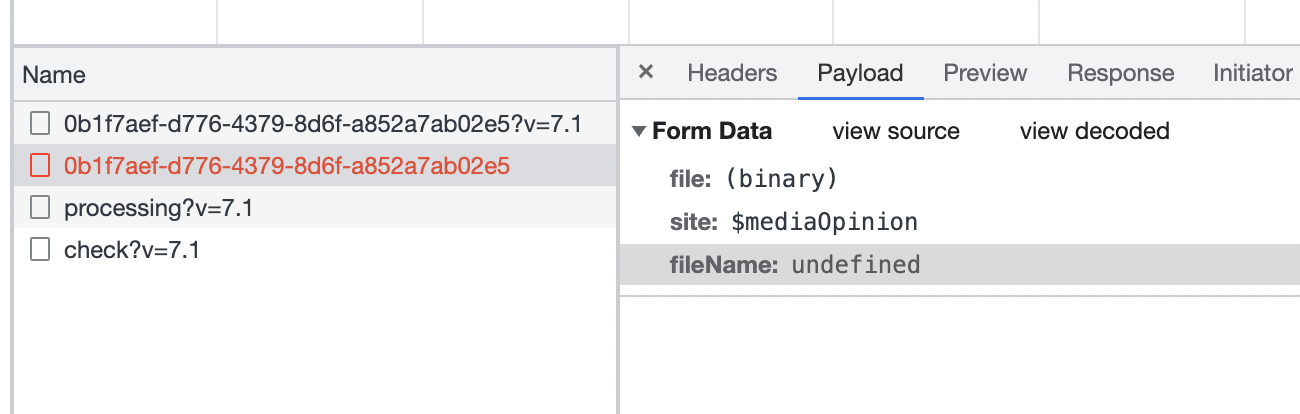
Task: Close the request details panel
Action: click(x=646, y=72)
